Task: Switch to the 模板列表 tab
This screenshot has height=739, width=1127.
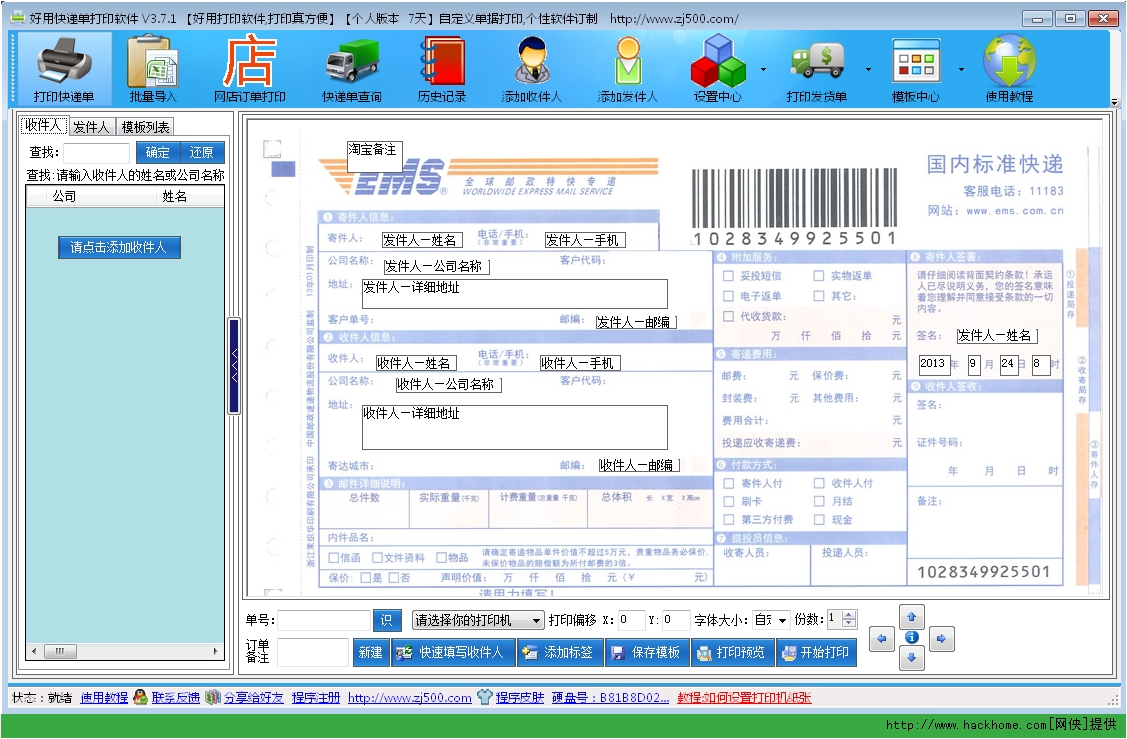Action: click(x=145, y=127)
